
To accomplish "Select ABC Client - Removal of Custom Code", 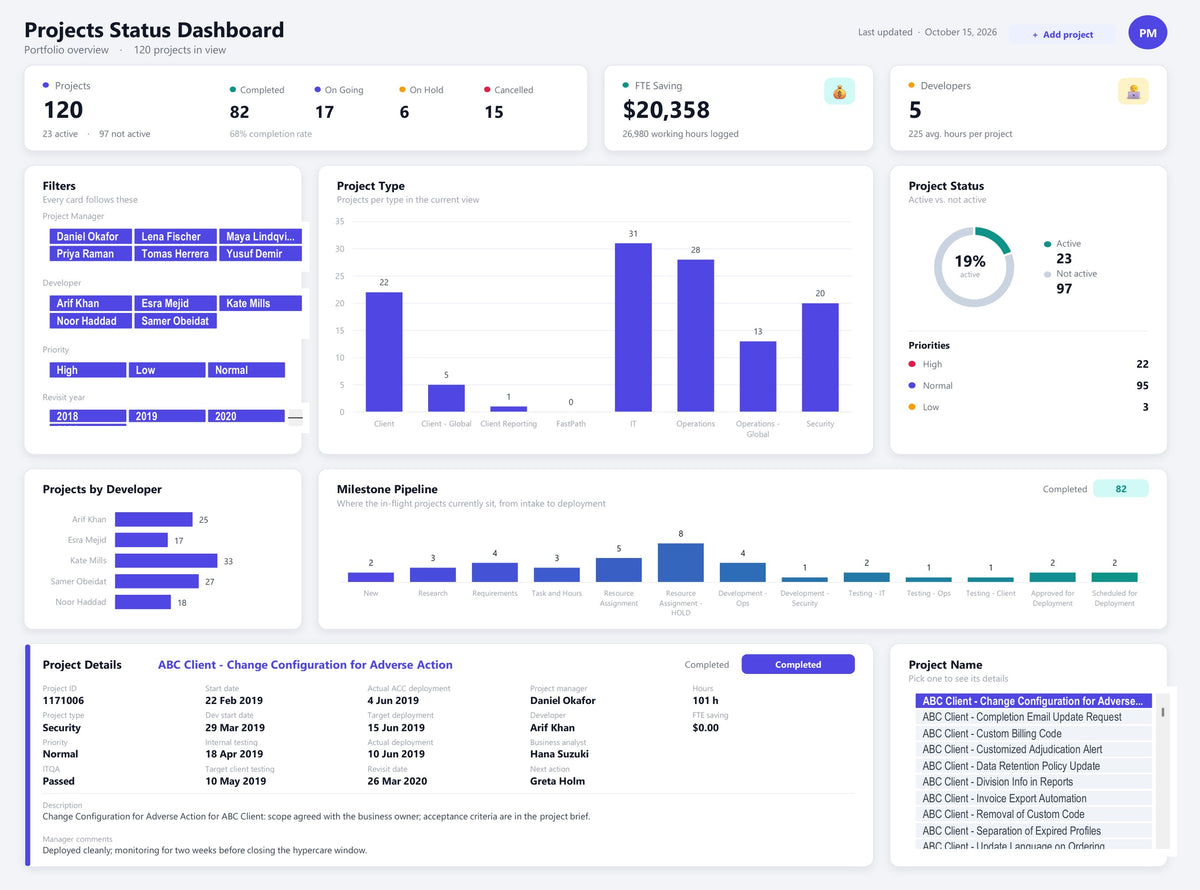I will tap(1034, 814).
